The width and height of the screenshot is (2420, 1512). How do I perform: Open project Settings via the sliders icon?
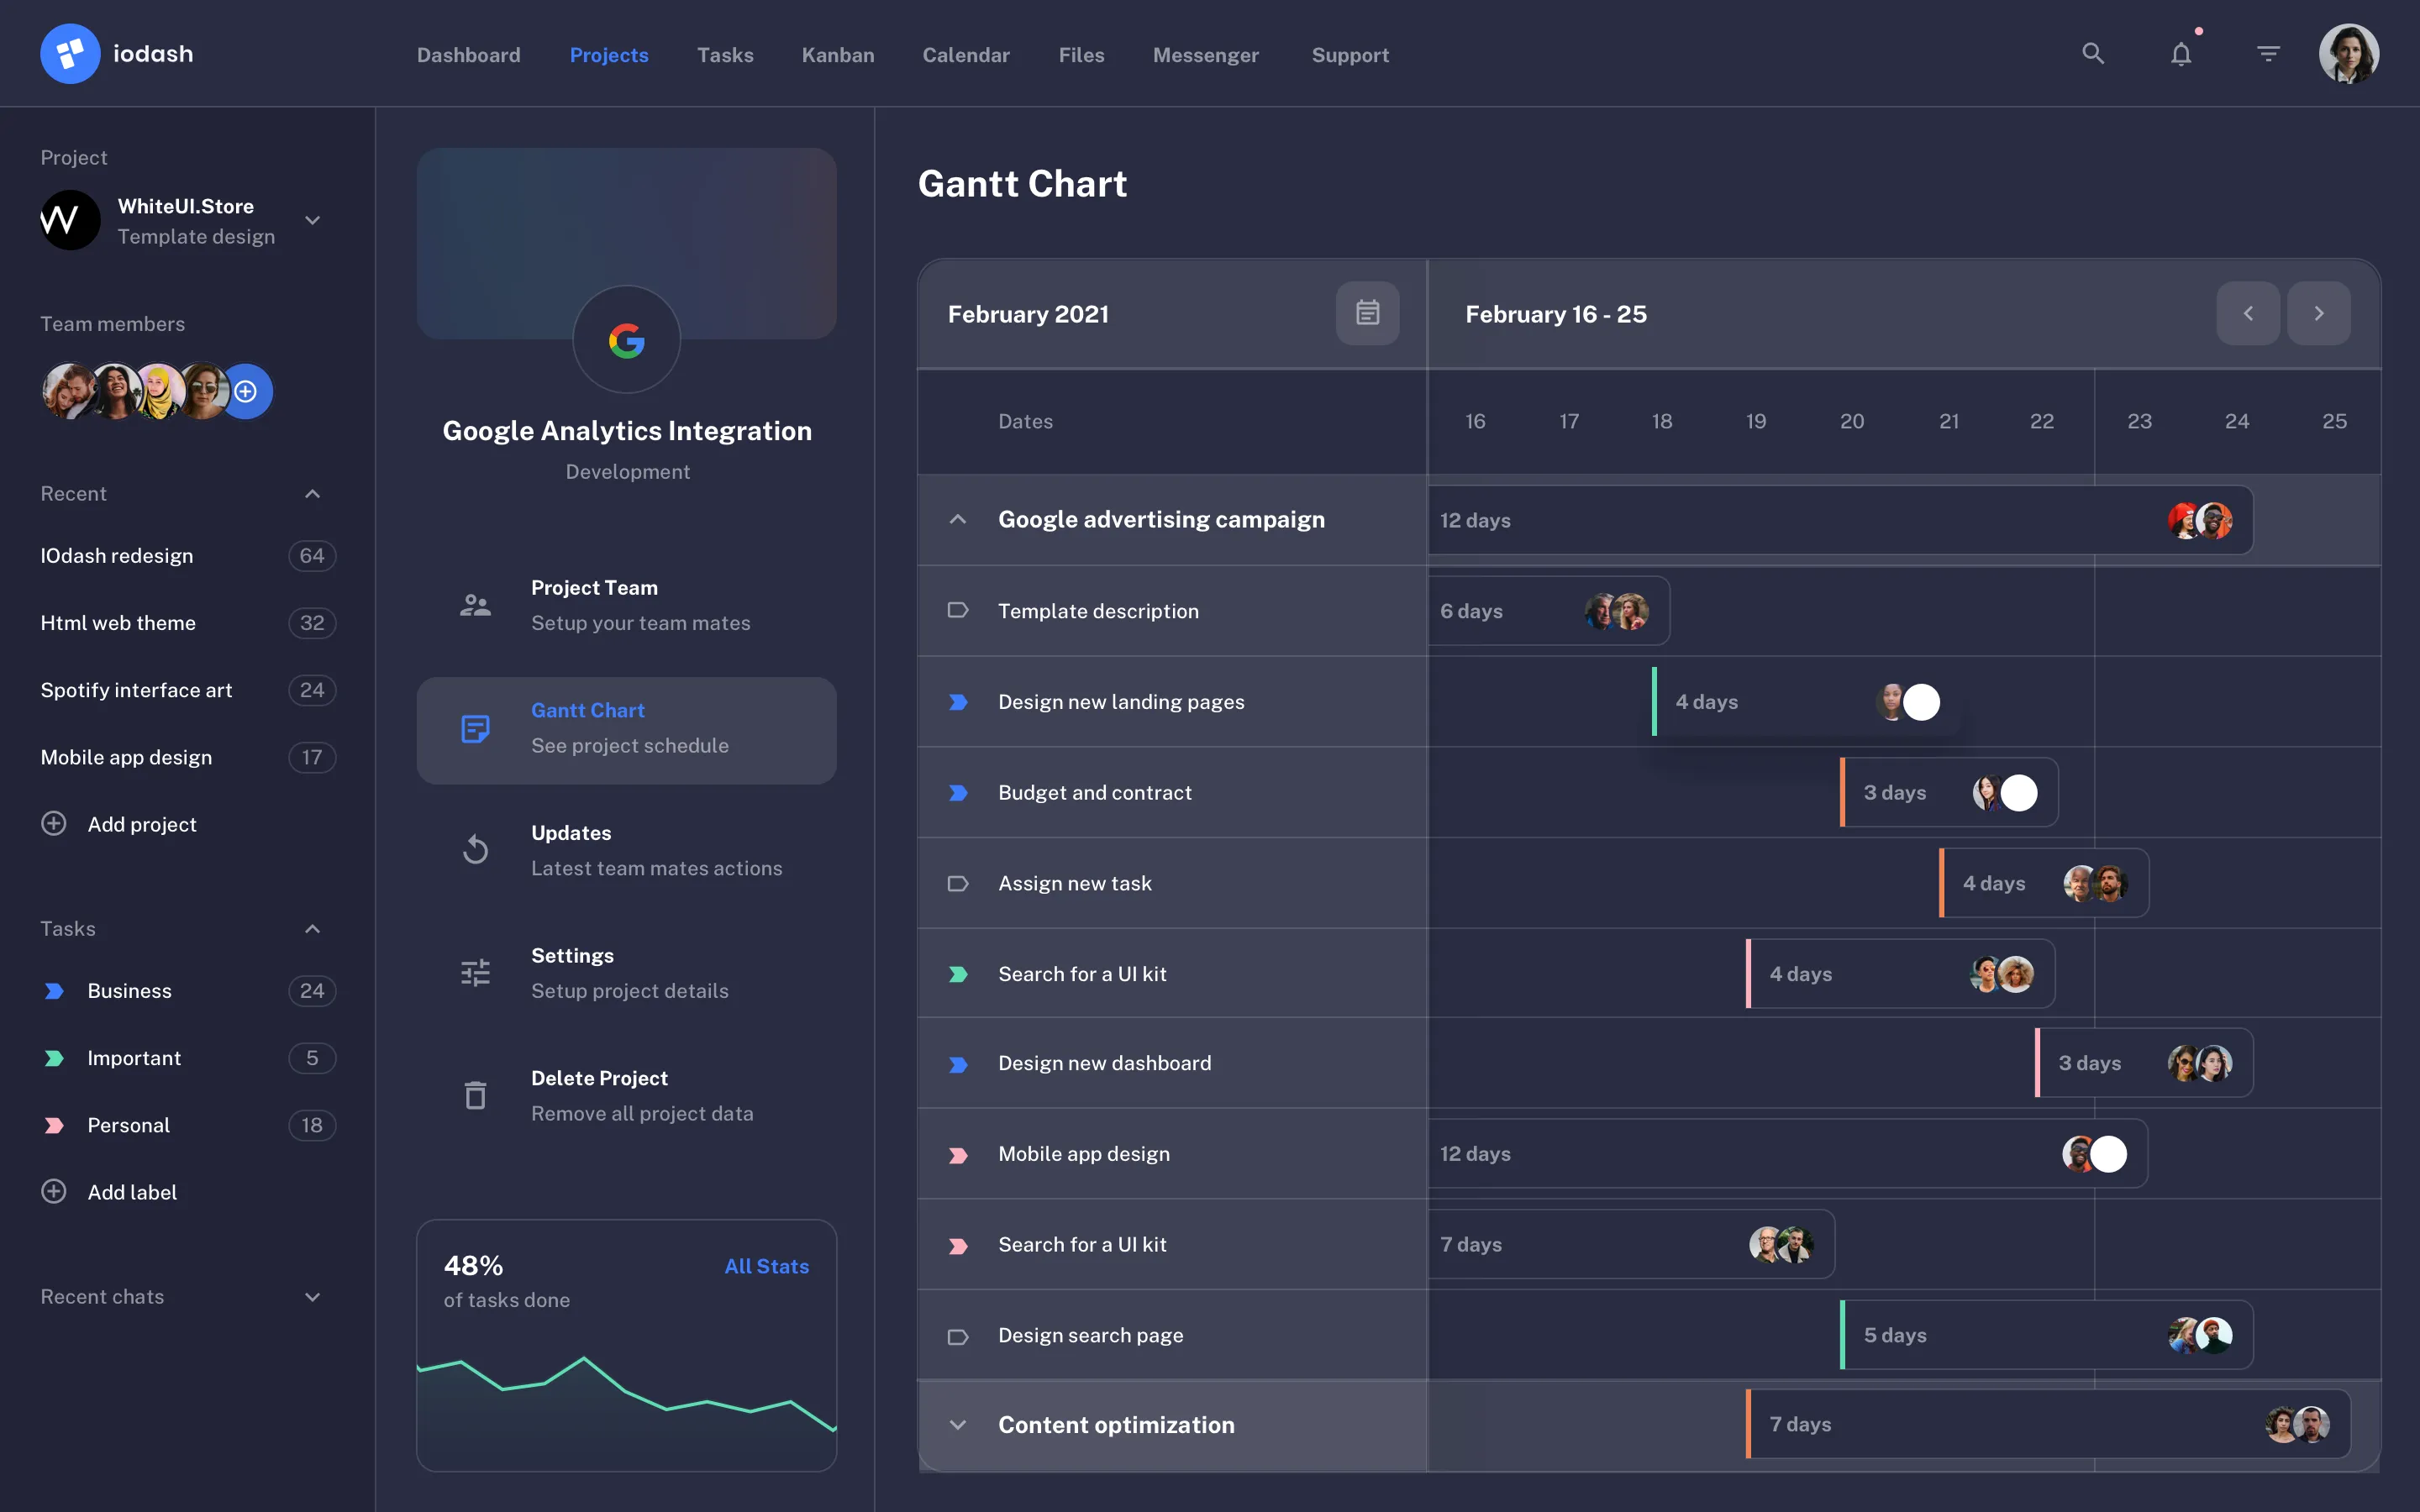[475, 971]
